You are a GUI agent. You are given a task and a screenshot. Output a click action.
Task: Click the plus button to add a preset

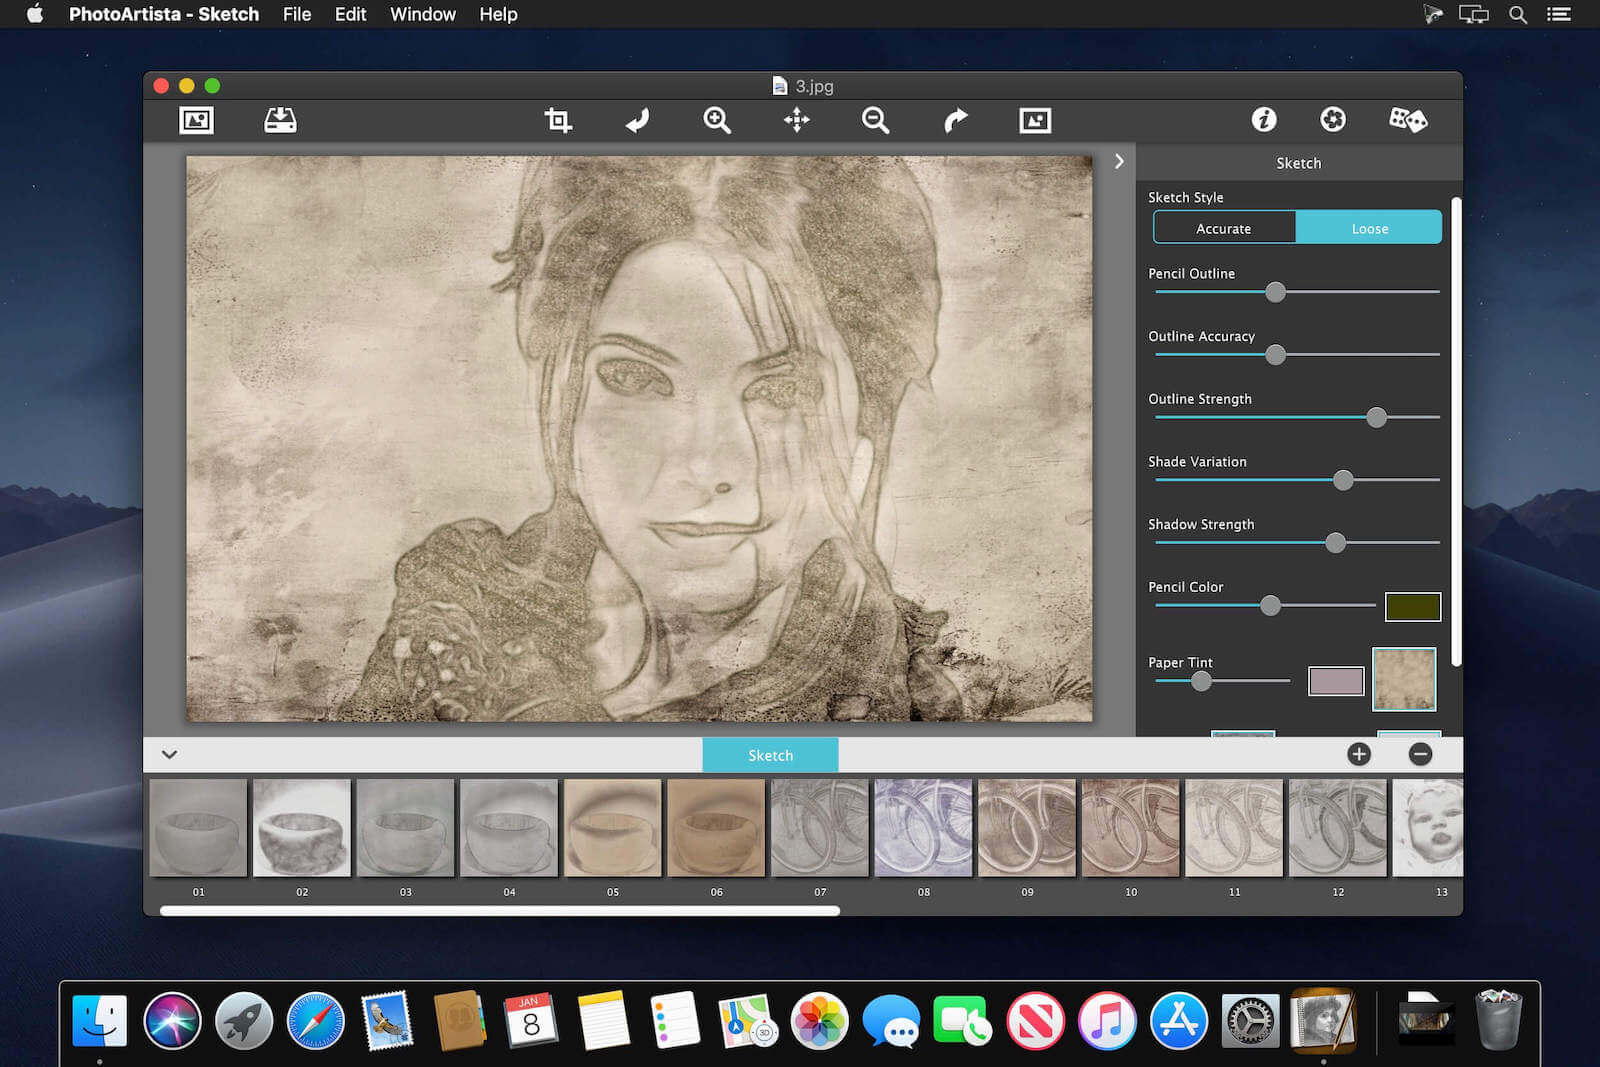click(x=1358, y=754)
